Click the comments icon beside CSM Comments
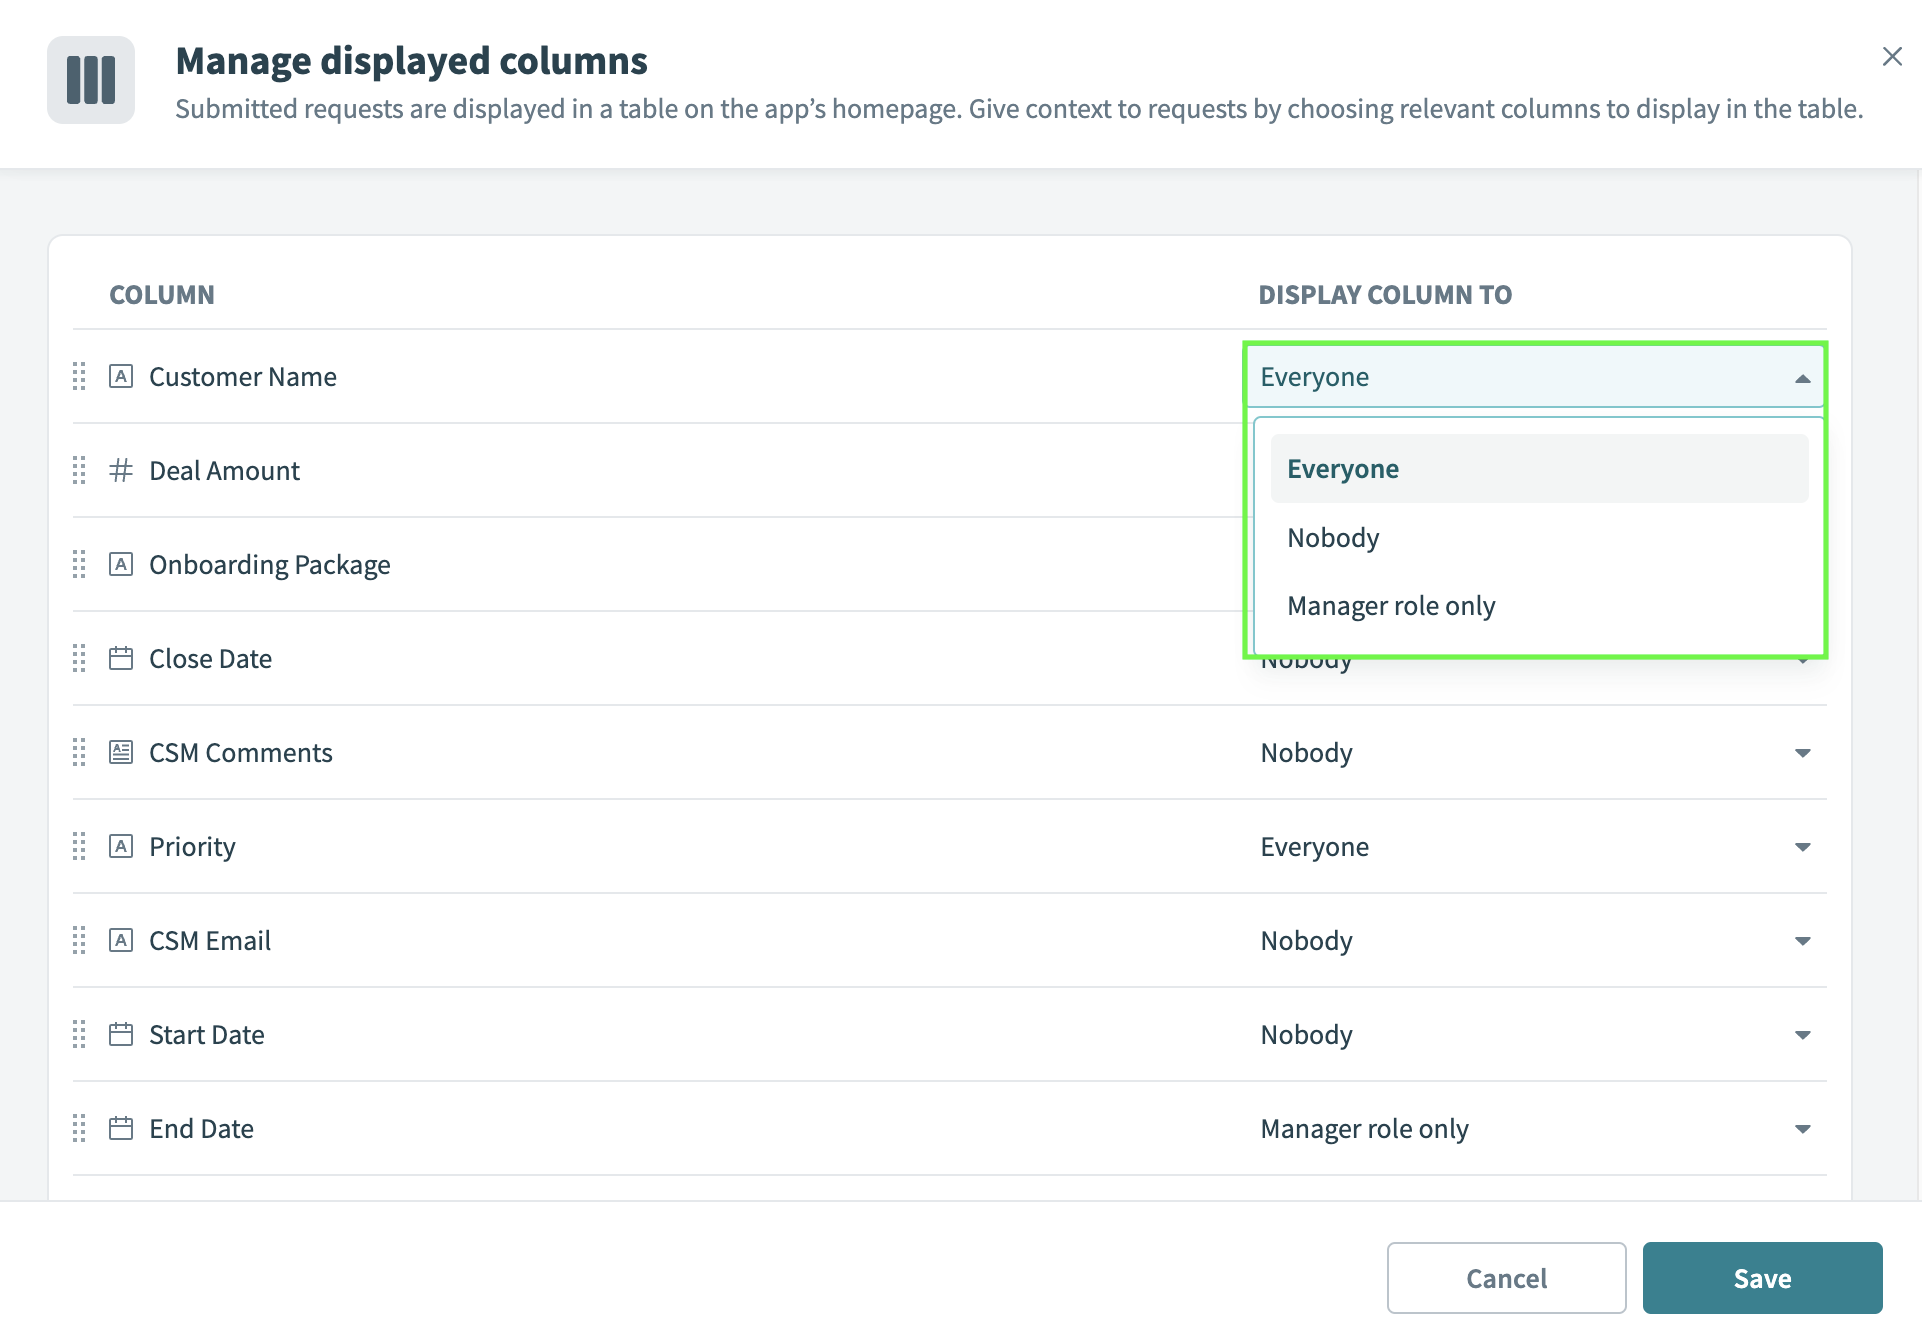 (x=121, y=752)
